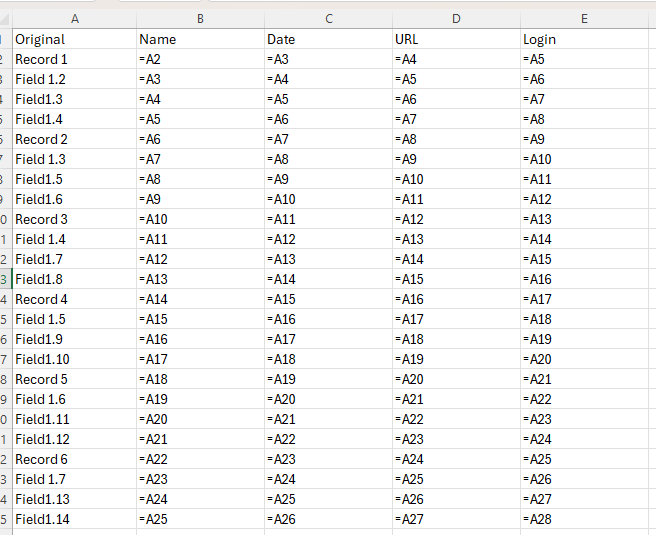Click the column C header
Image resolution: width=656 pixels, height=535 pixels.
327,18
